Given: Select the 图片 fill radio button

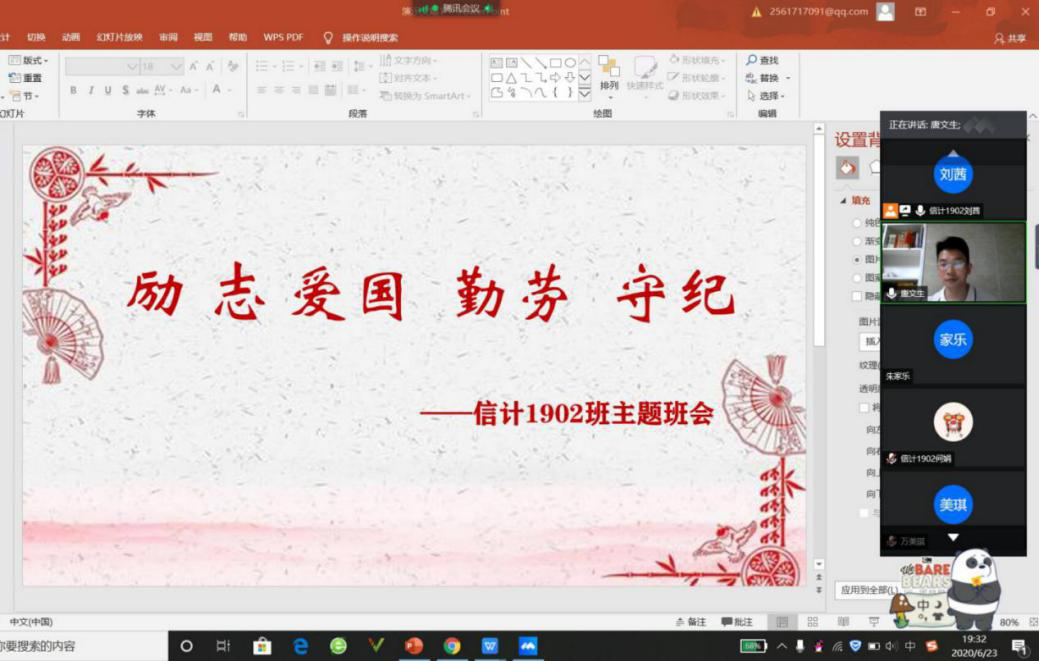Looking at the screenshot, I should click(857, 259).
